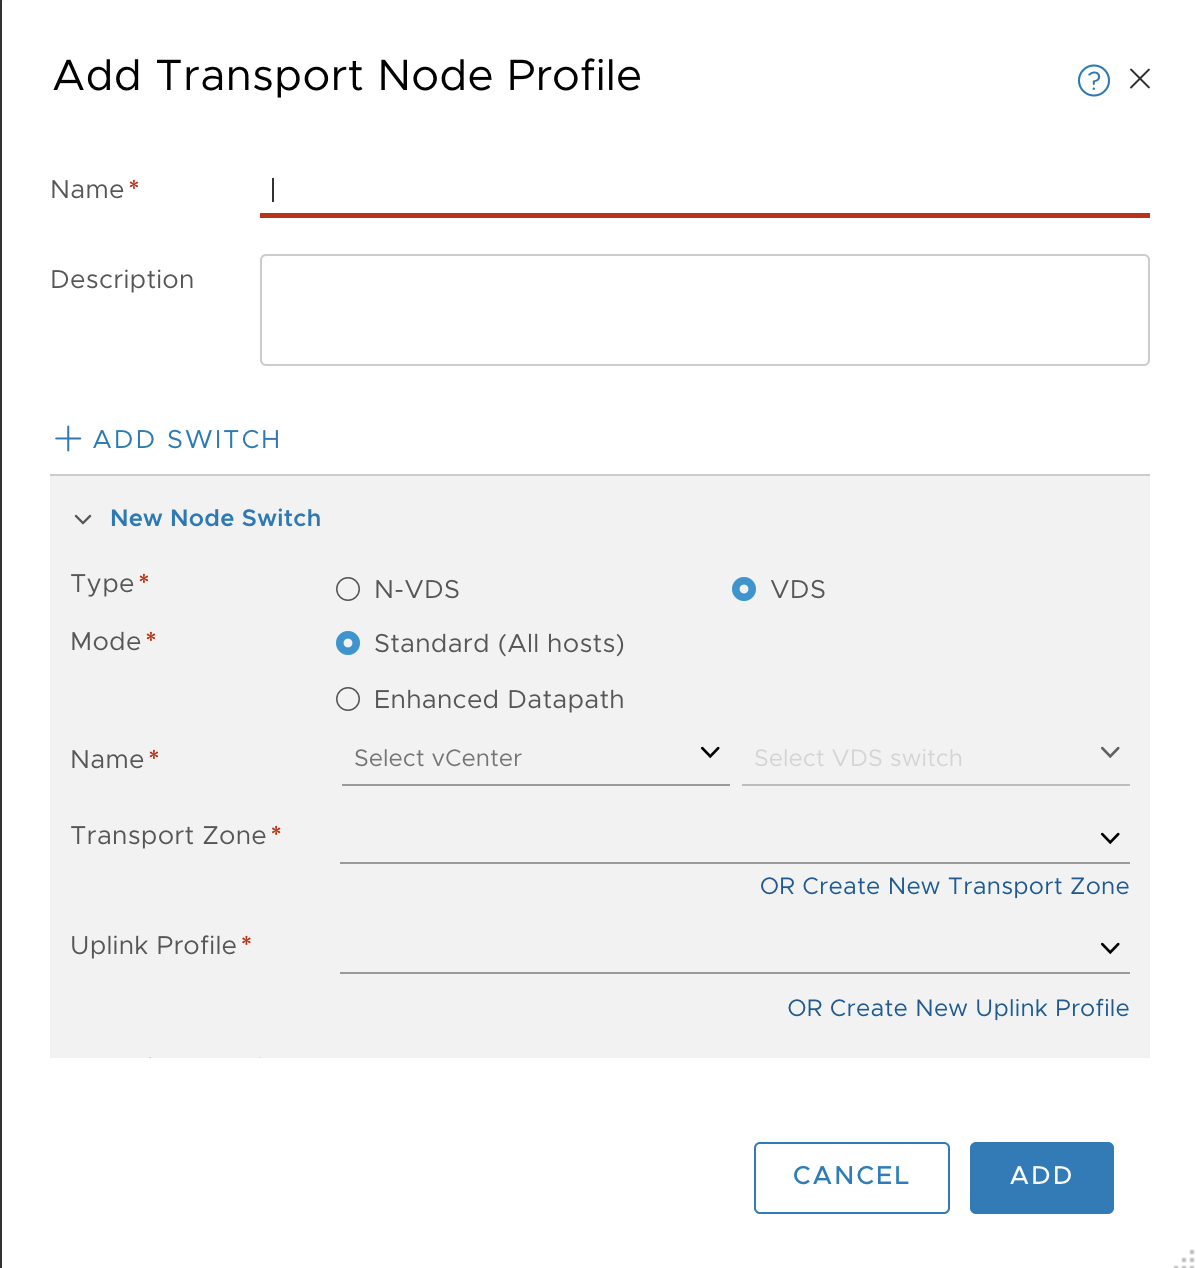1196x1268 pixels.
Task: Open the help question mark icon
Action: point(1093,80)
